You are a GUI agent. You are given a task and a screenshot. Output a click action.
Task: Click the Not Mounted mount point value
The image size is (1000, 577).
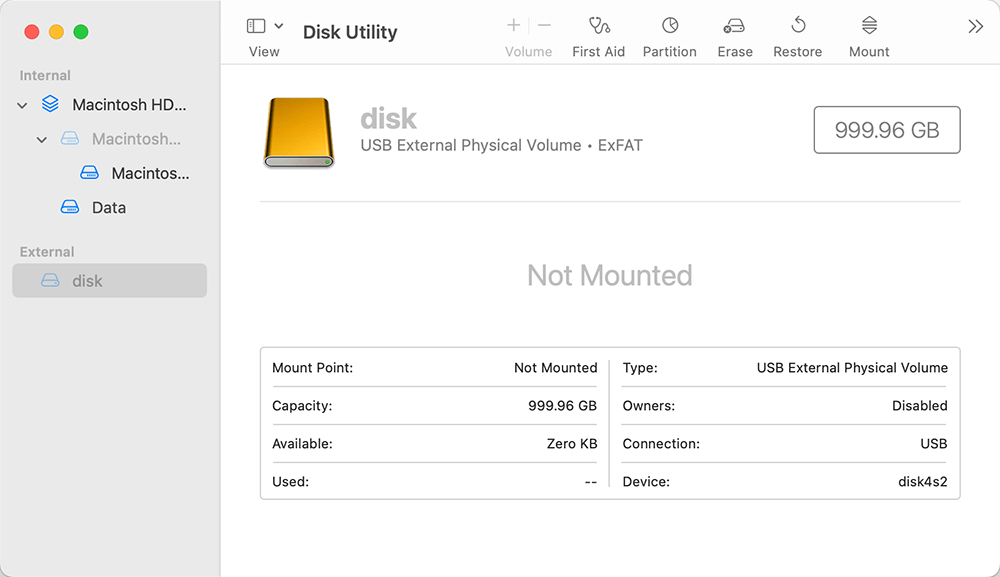click(555, 368)
